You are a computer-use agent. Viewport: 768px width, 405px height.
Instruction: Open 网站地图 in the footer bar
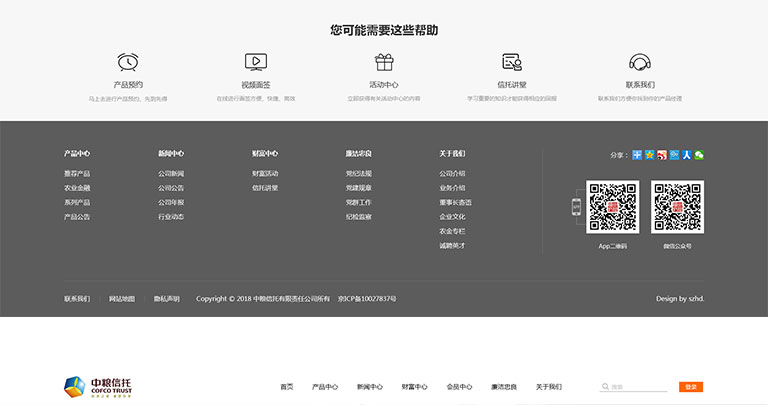(122, 298)
